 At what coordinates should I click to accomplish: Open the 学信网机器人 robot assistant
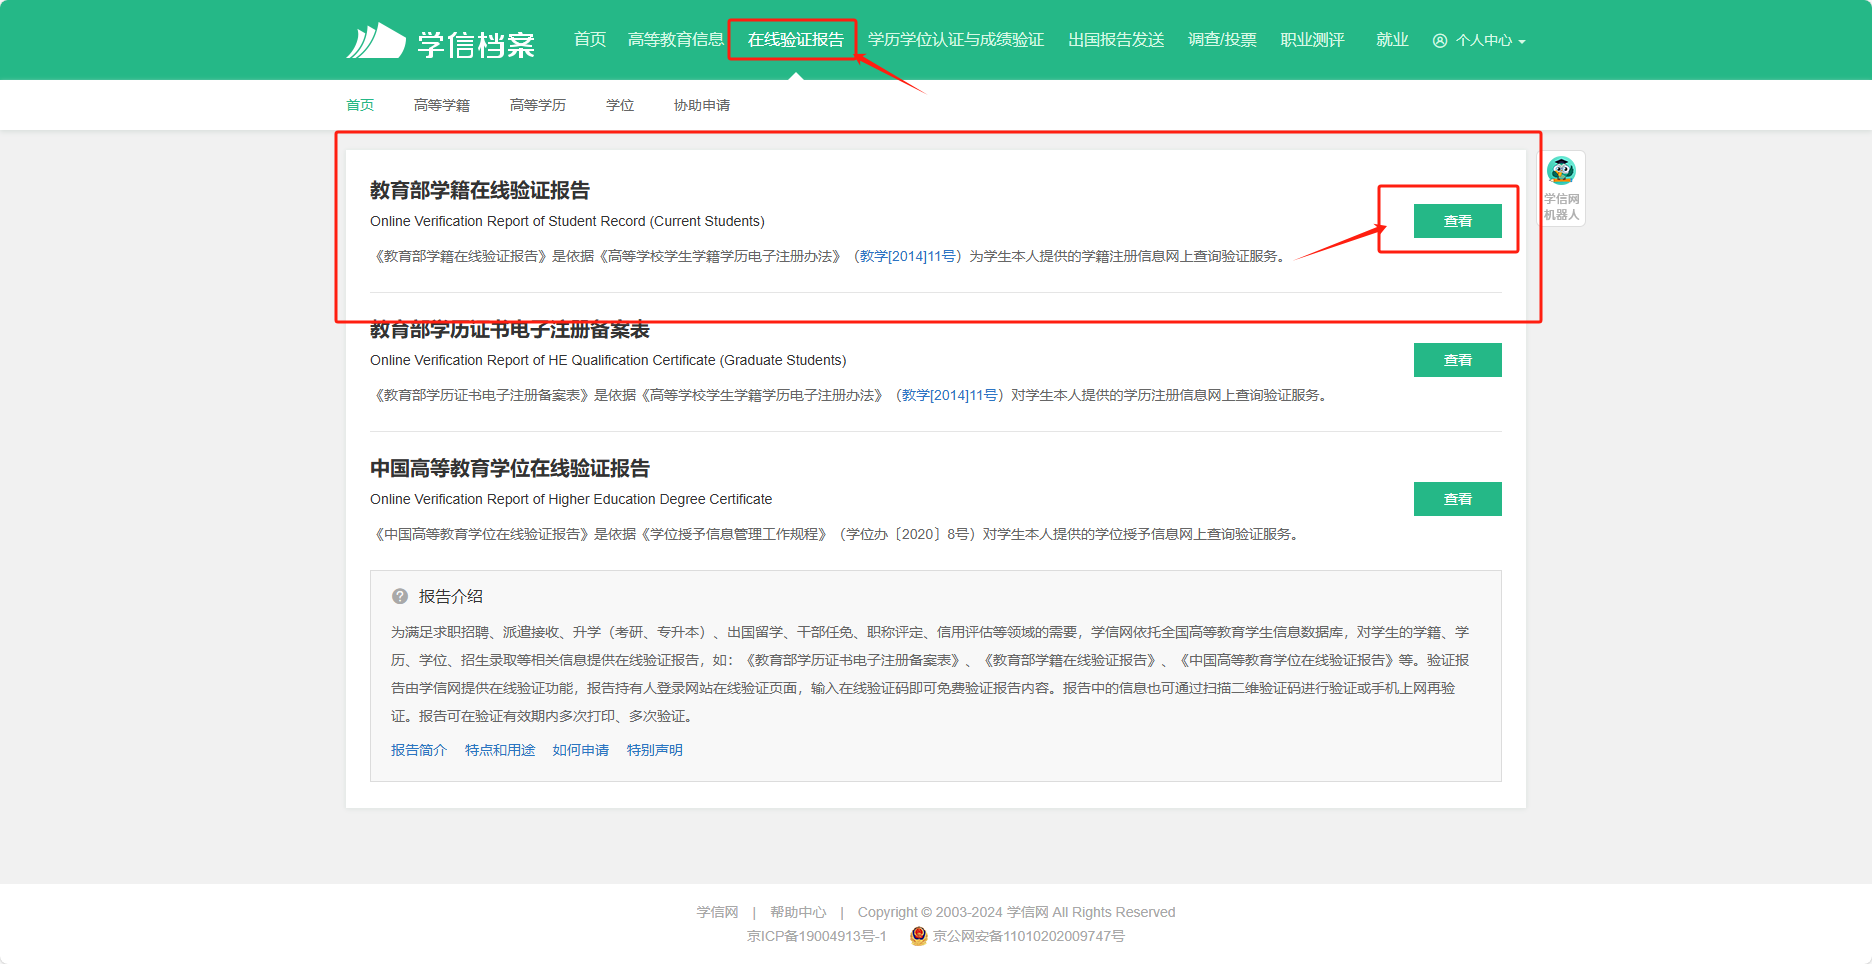pyautogui.click(x=1561, y=188)
